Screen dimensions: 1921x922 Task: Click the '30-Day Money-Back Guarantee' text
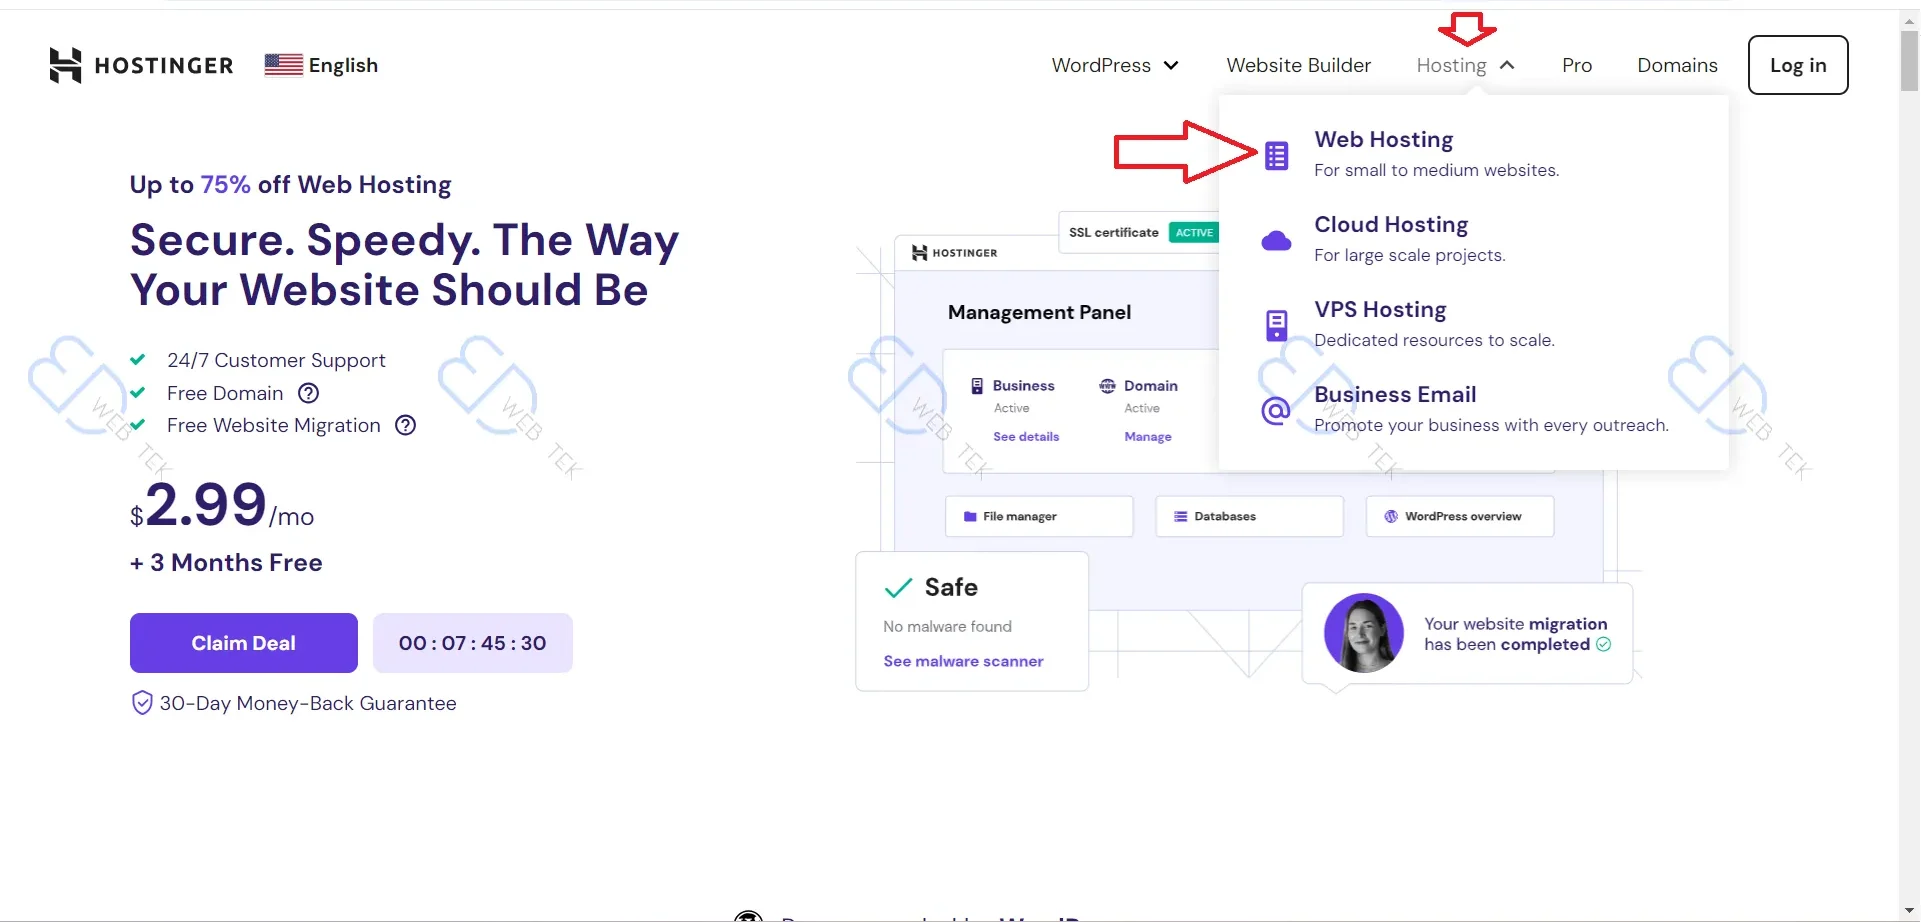pos(308,703)
